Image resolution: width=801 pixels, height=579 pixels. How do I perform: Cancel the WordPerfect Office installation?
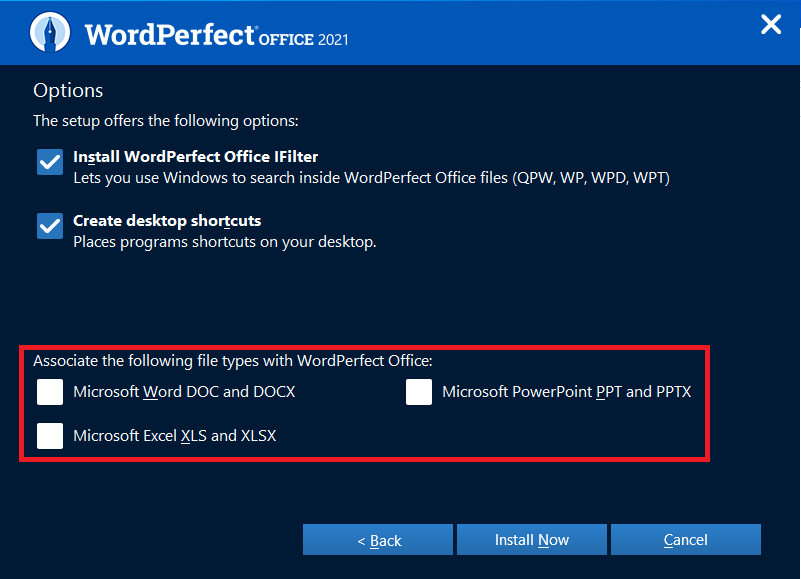click(x=685, y=539)
